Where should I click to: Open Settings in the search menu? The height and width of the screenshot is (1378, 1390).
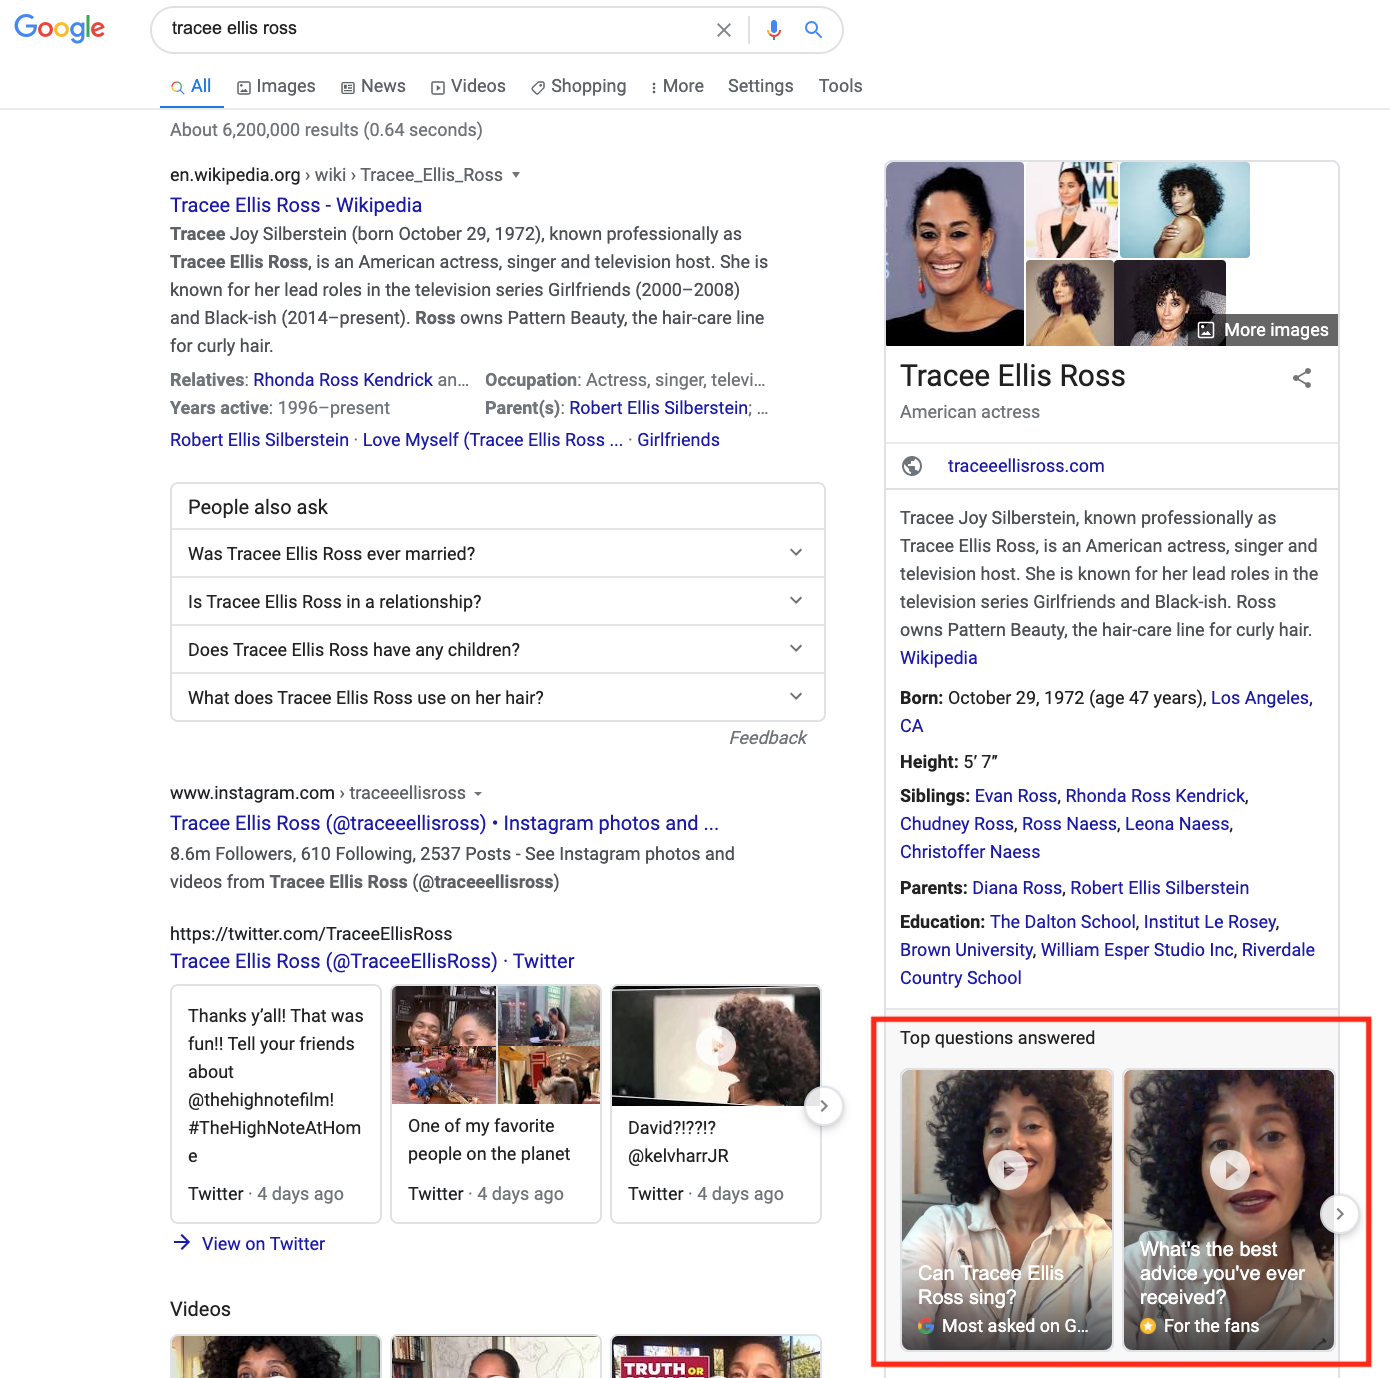[x=760, y=87]
